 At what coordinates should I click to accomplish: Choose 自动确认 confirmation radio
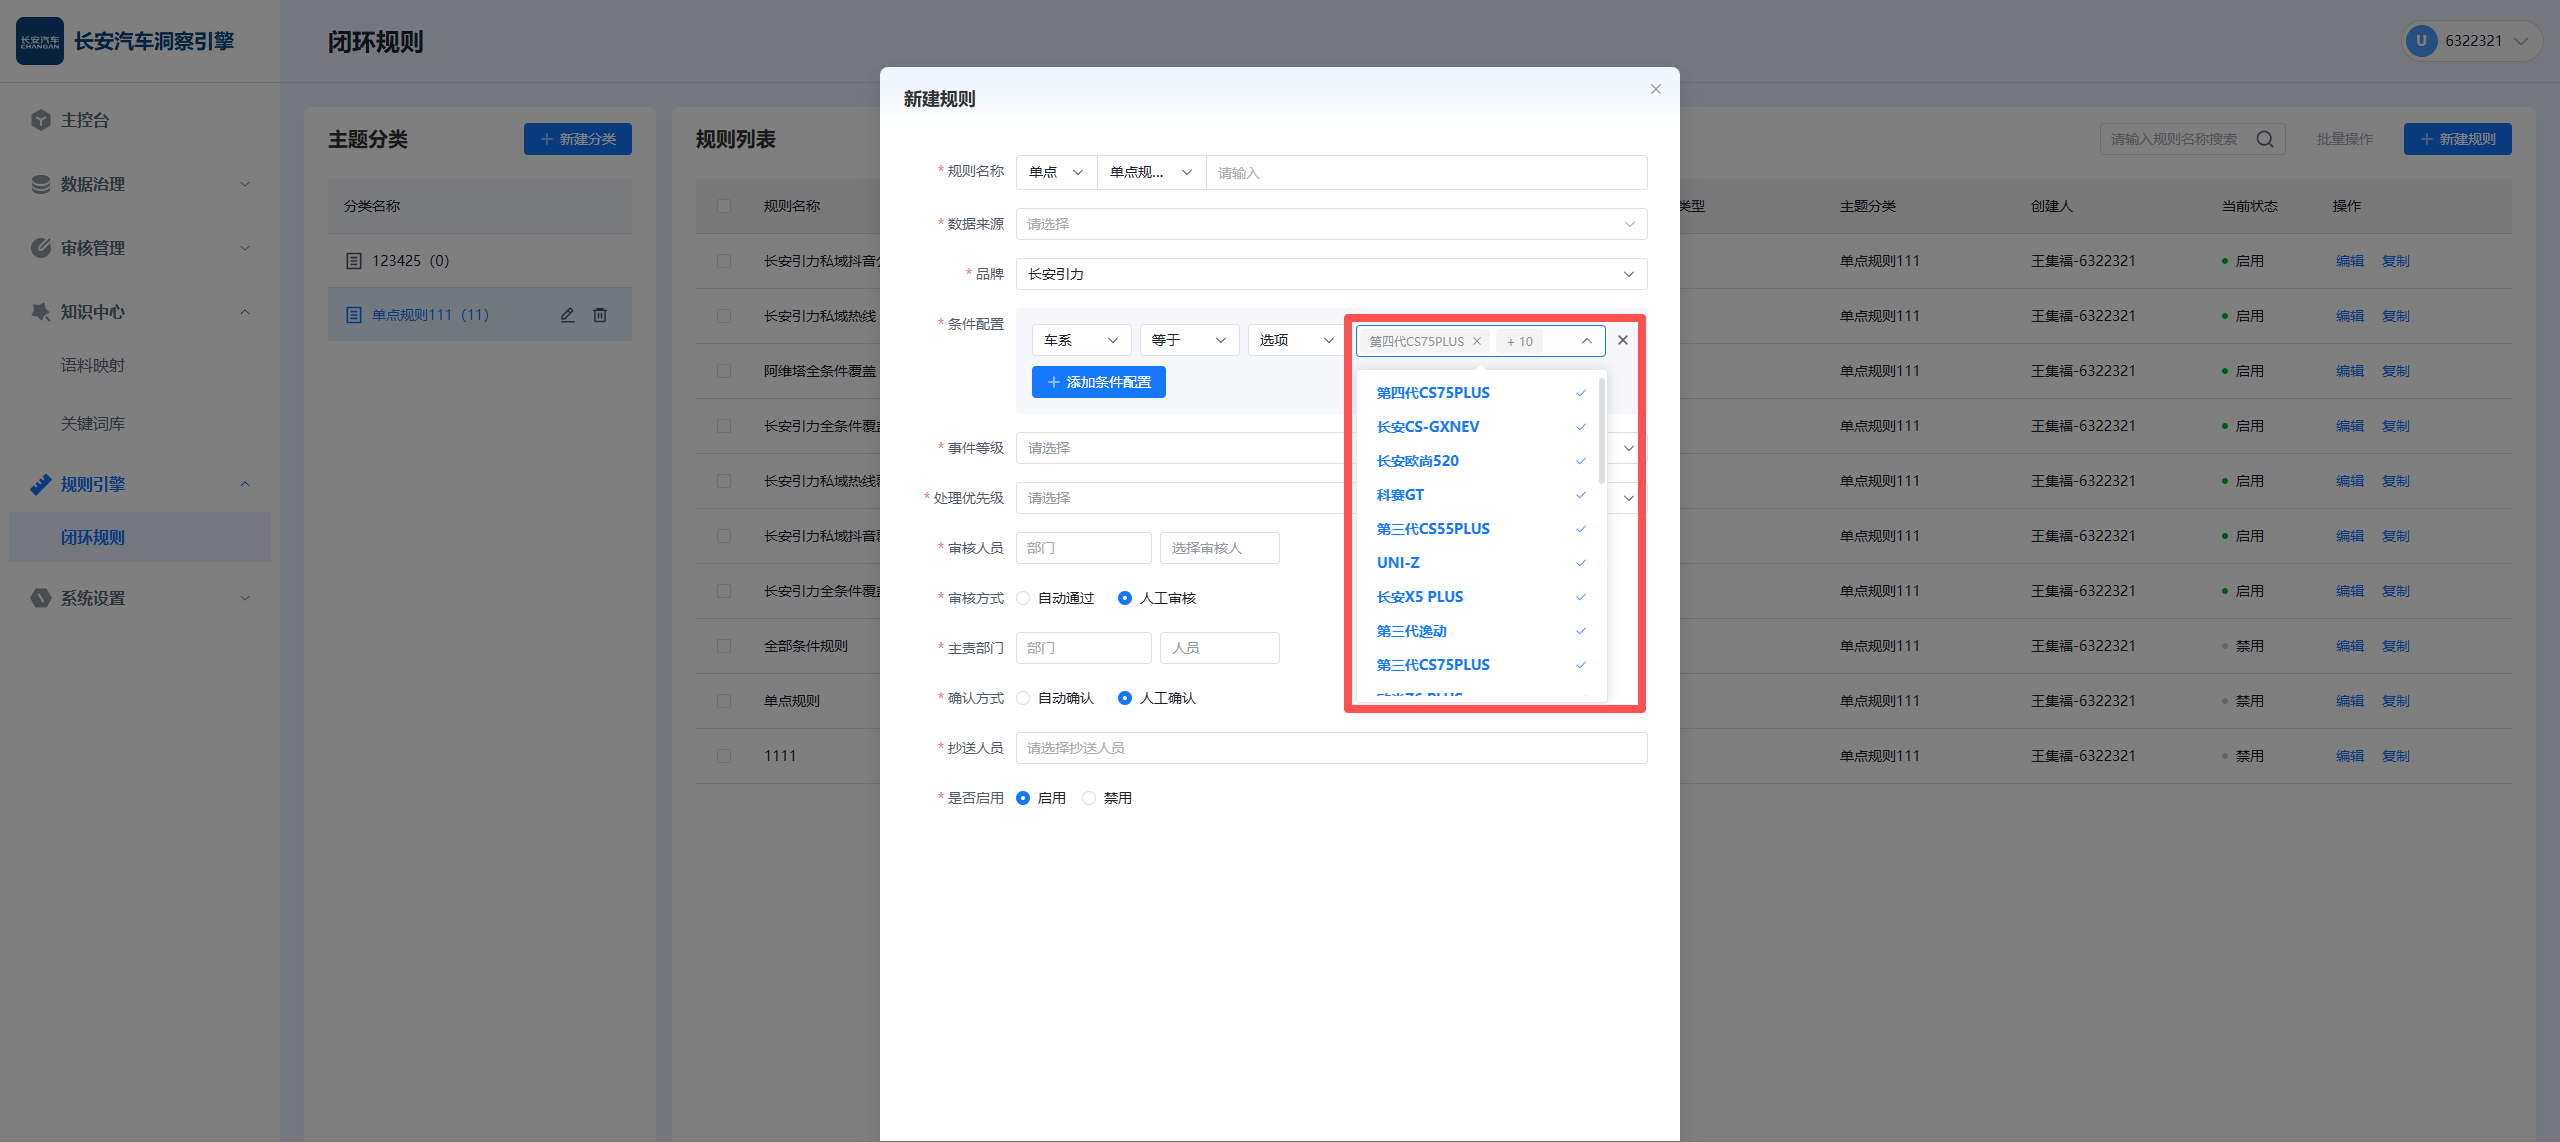(x=1023, y=698)
